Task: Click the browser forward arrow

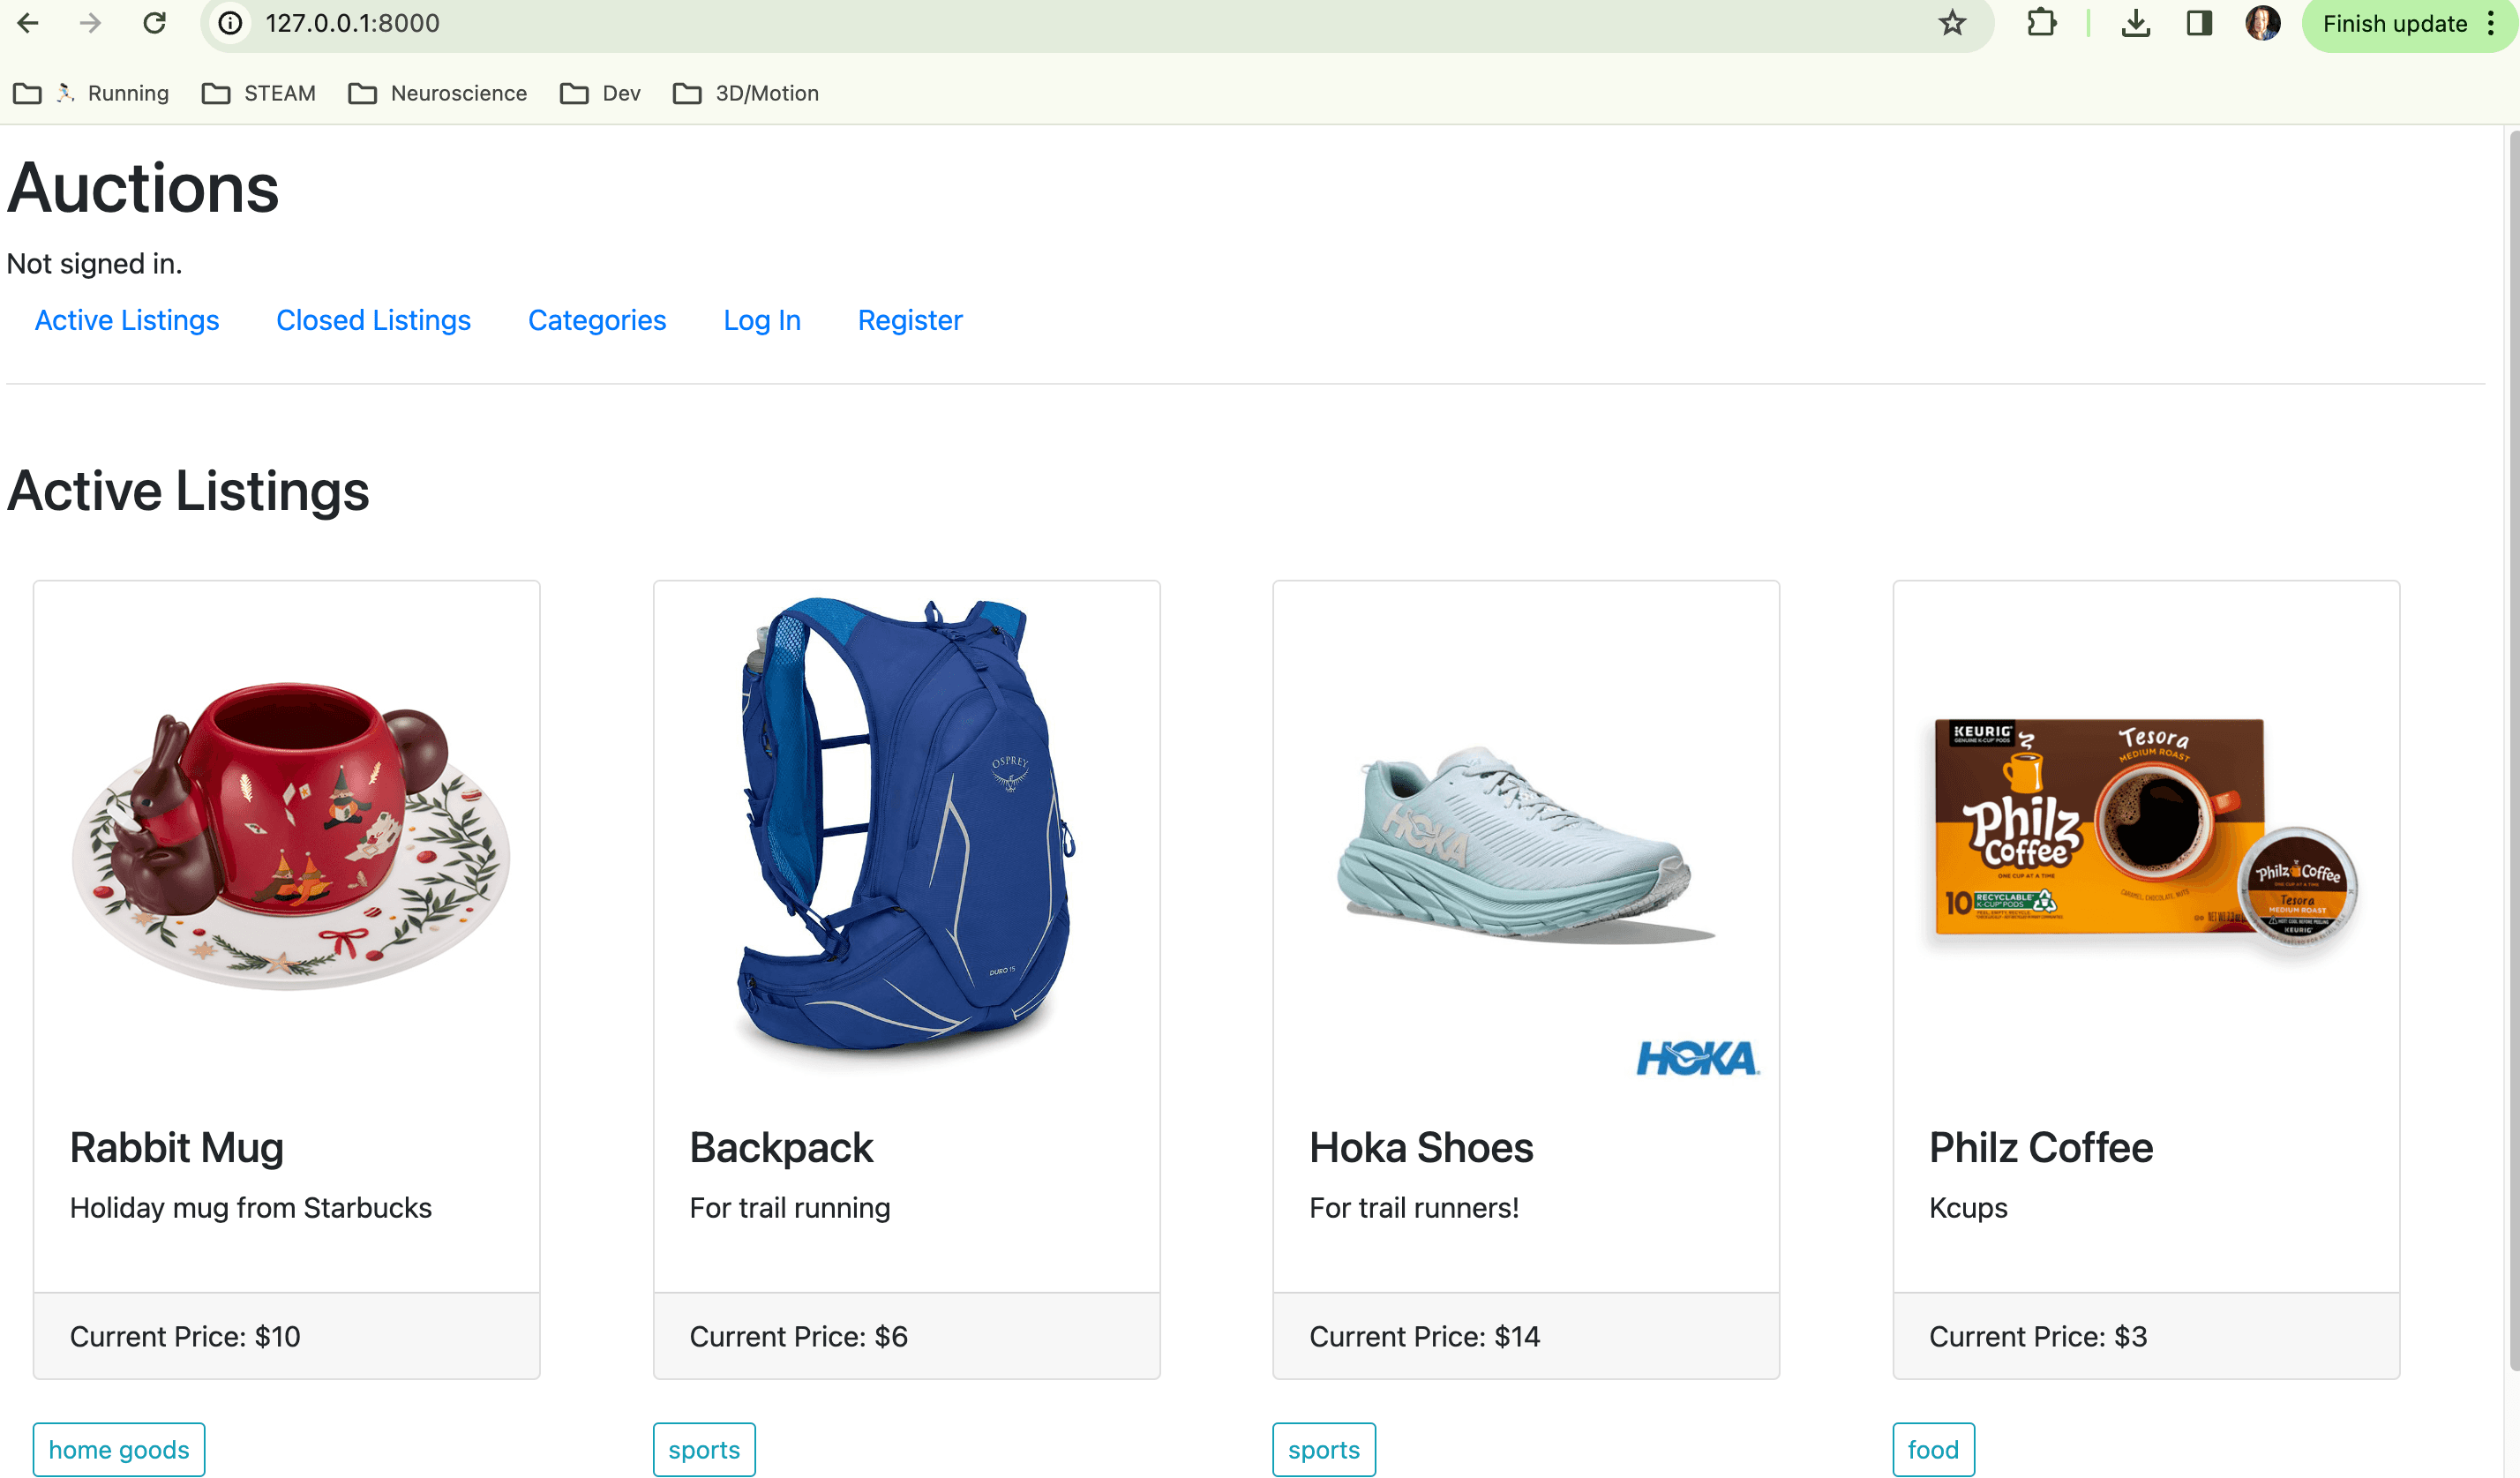Action: [x=91, y=23]
